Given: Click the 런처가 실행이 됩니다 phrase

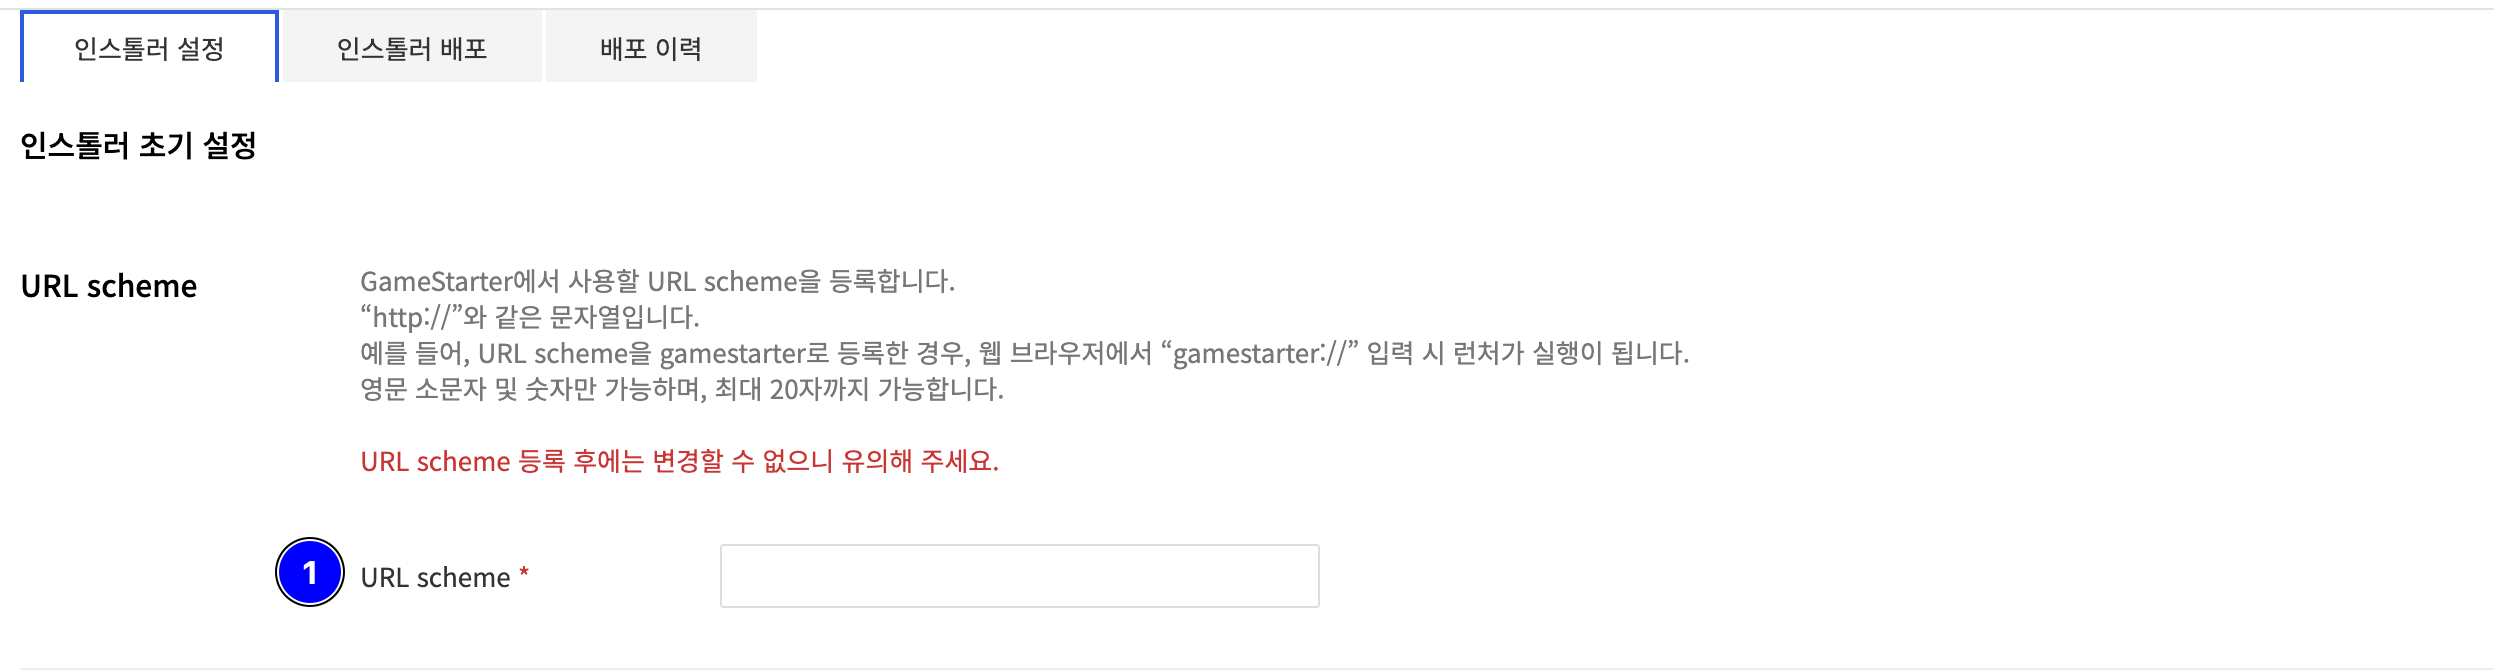Looking at the screenshot, I should 1570,354.
